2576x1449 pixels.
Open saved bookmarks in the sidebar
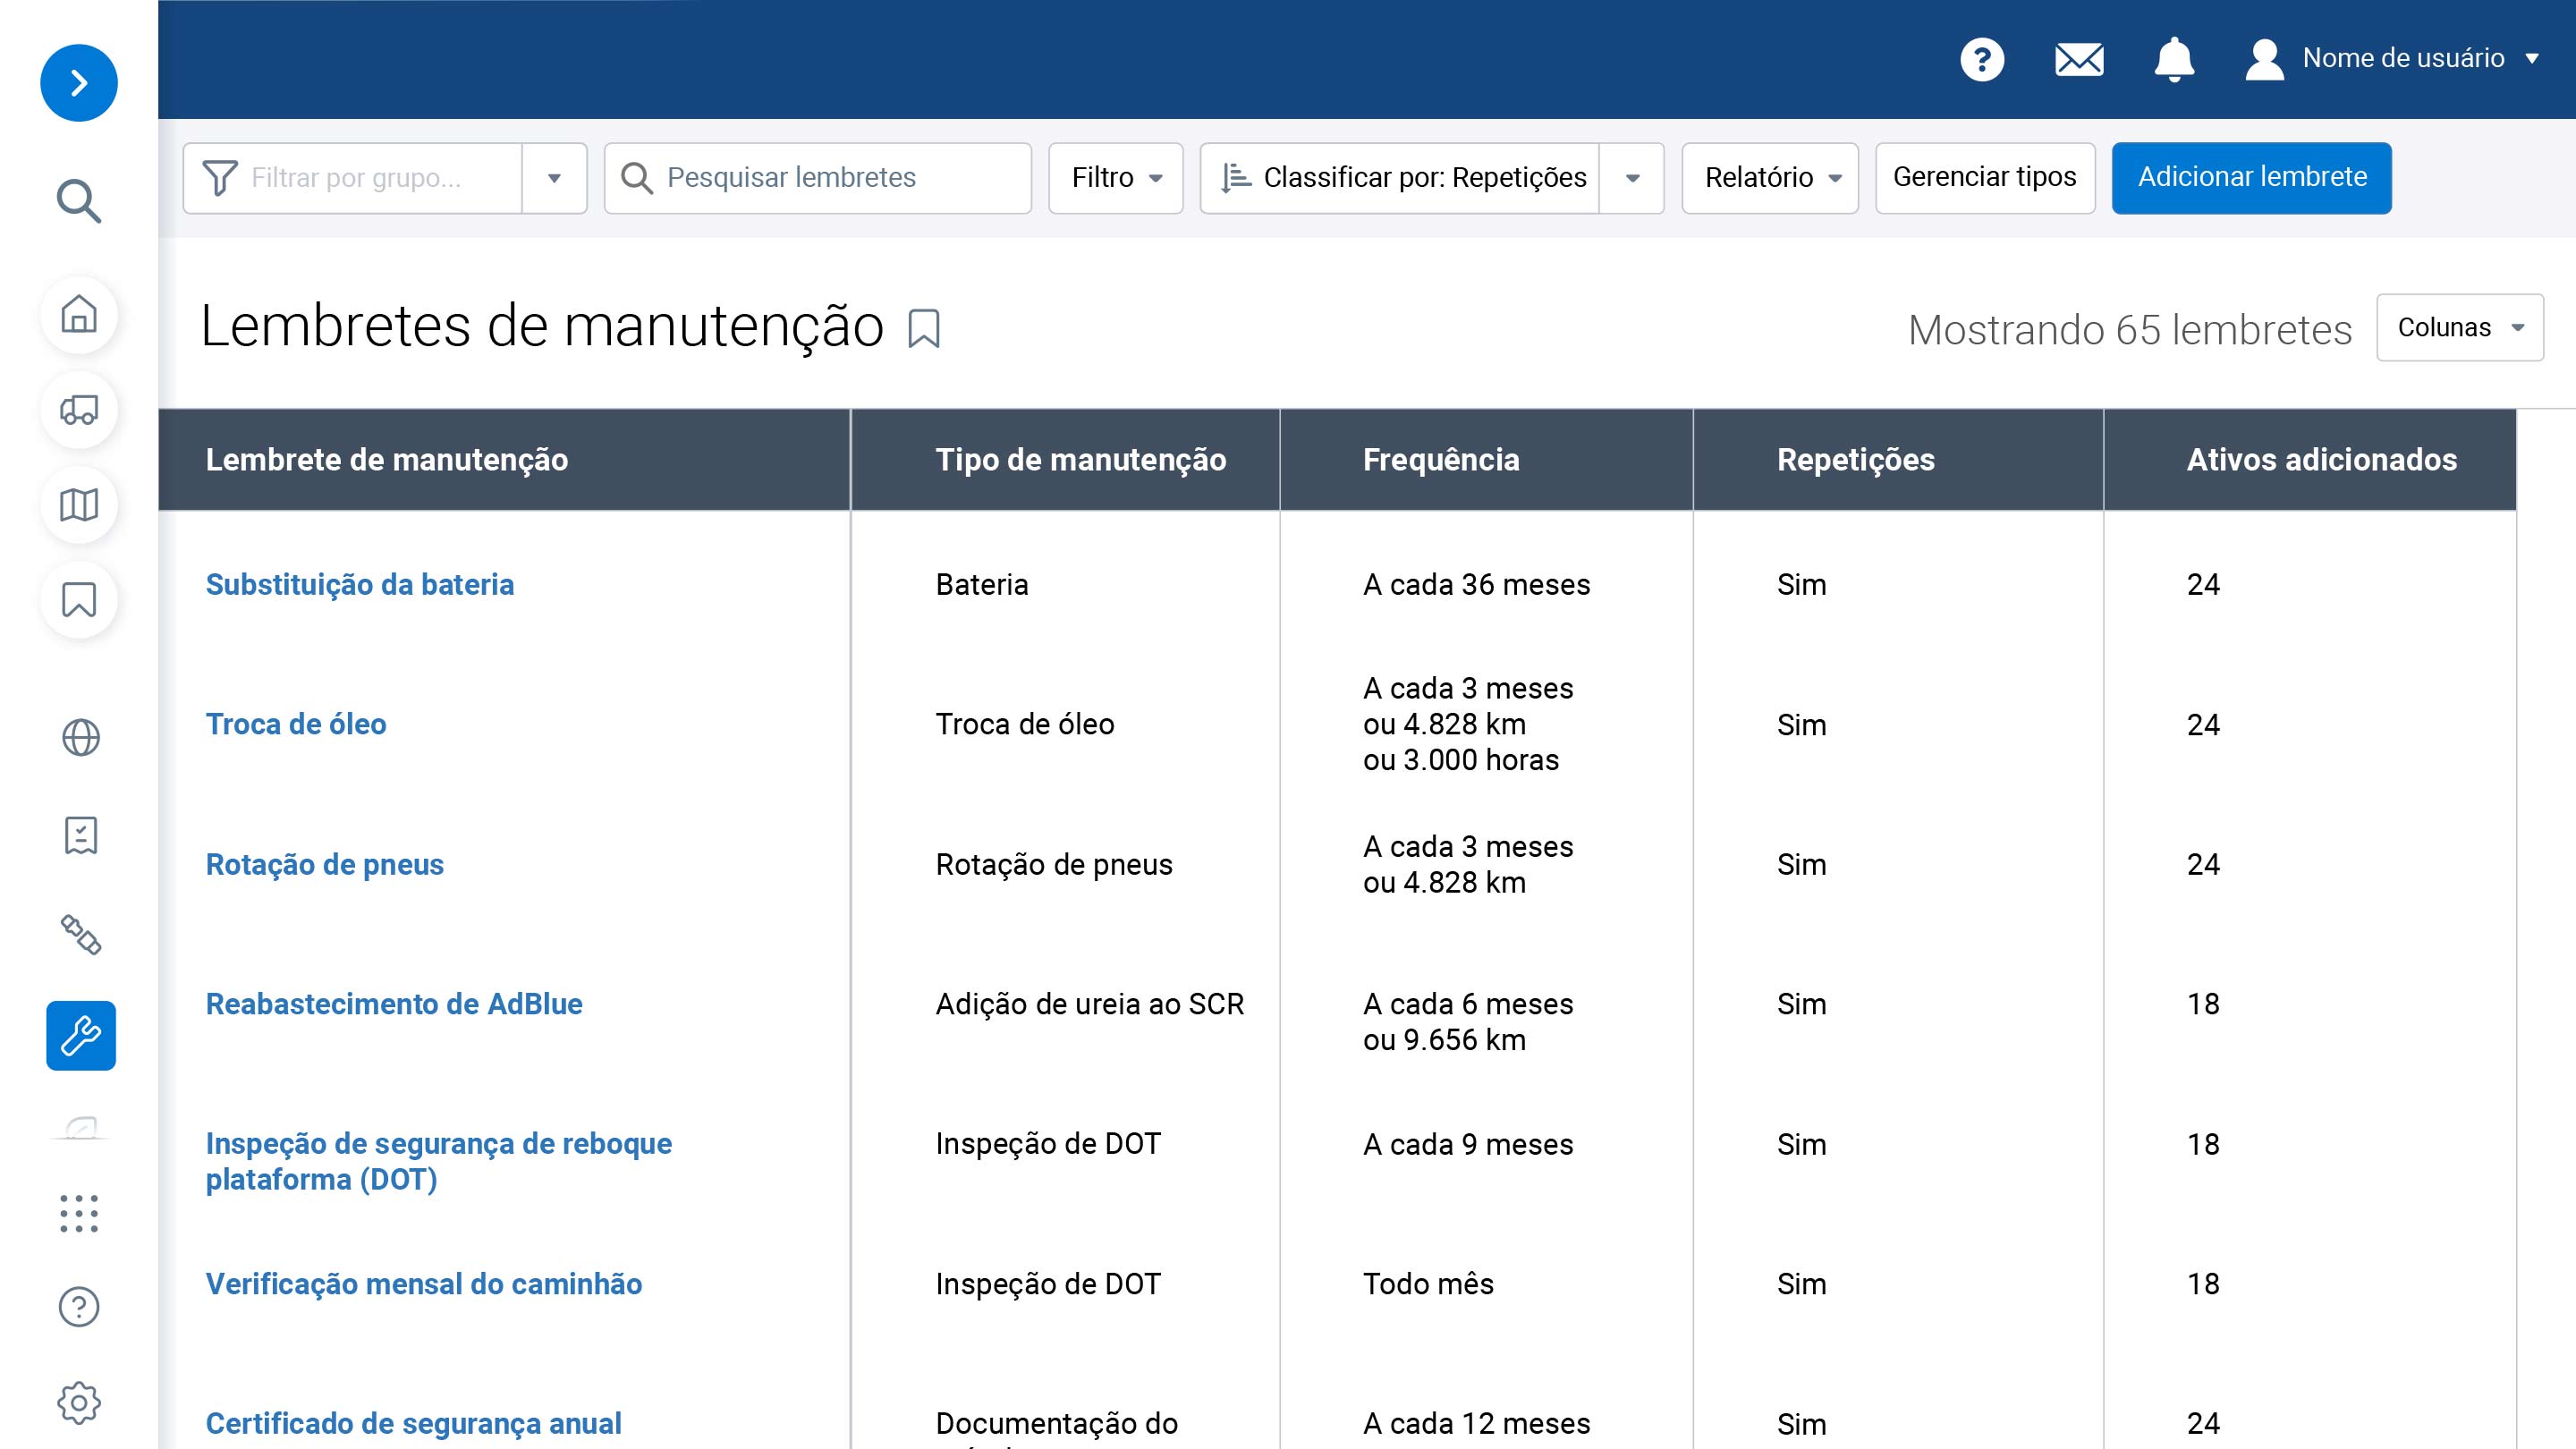click(x=79, y=600)
